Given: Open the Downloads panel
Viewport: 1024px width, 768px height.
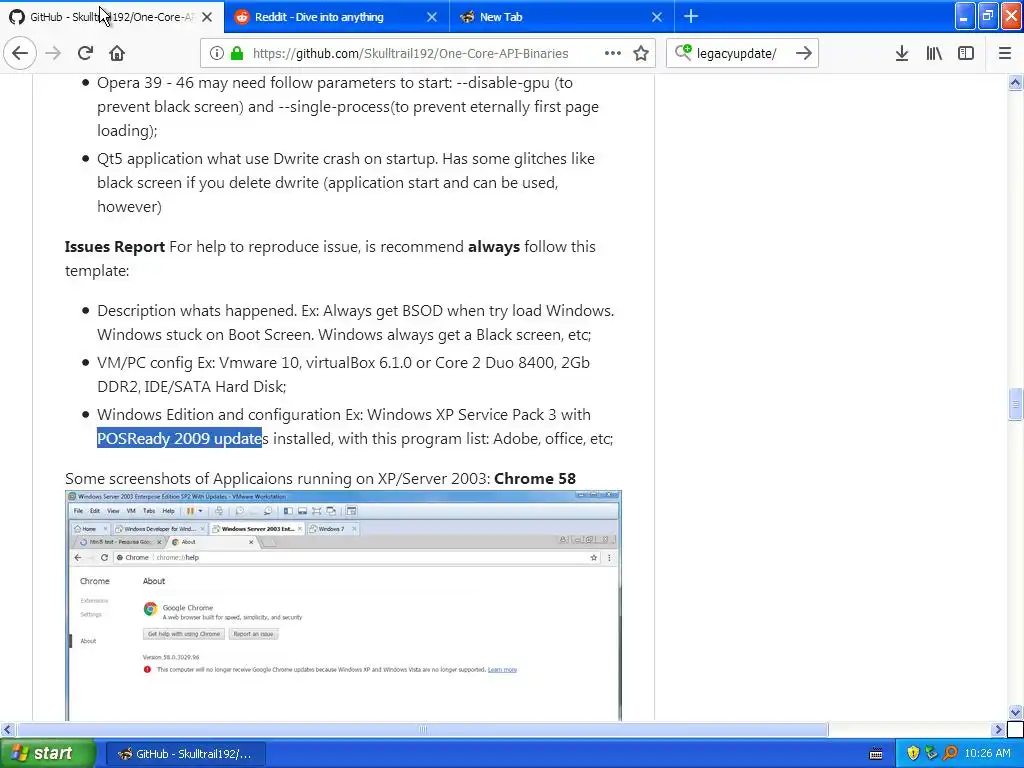Looking at the screenshot, I should click(x=902, y=53).
